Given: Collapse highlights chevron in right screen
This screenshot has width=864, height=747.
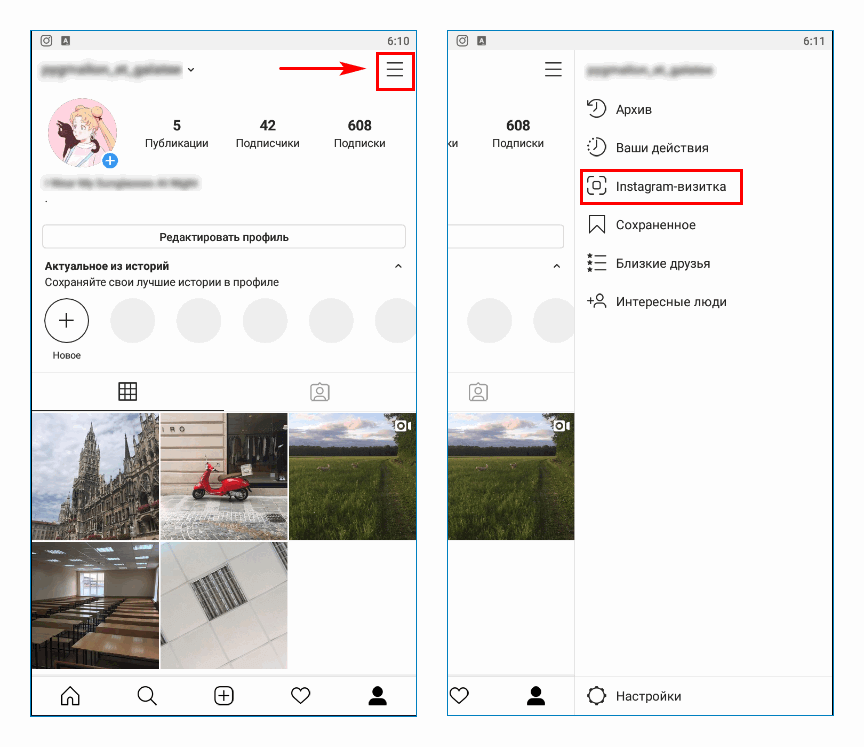Looking at the screenshot, I should pos(557,266).
